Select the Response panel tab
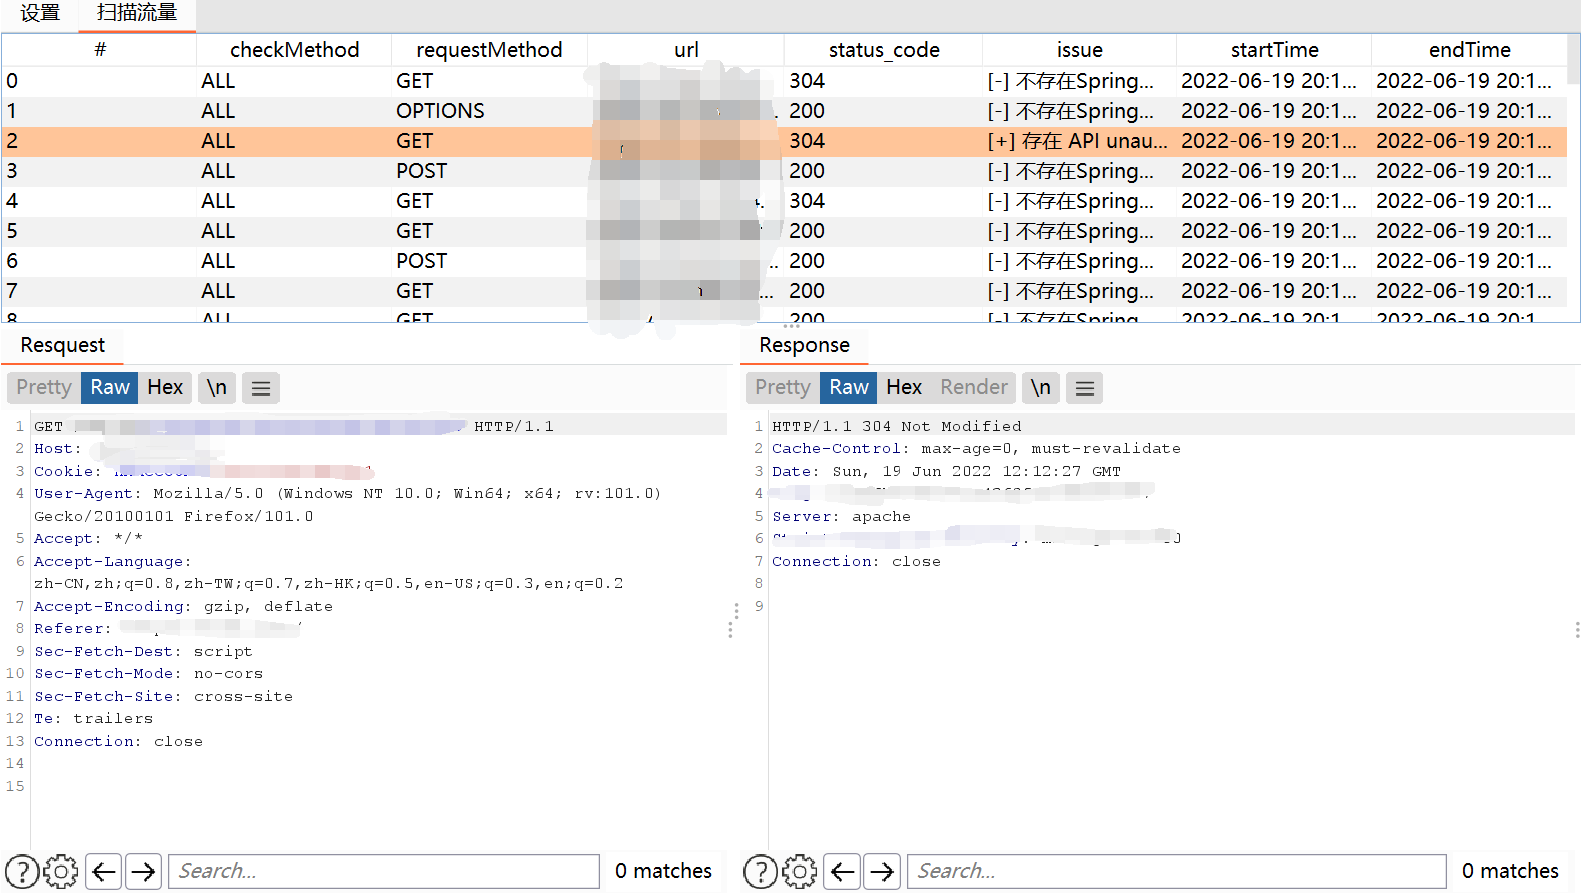Screen dimensions: 1581x893 coord(804,346)
